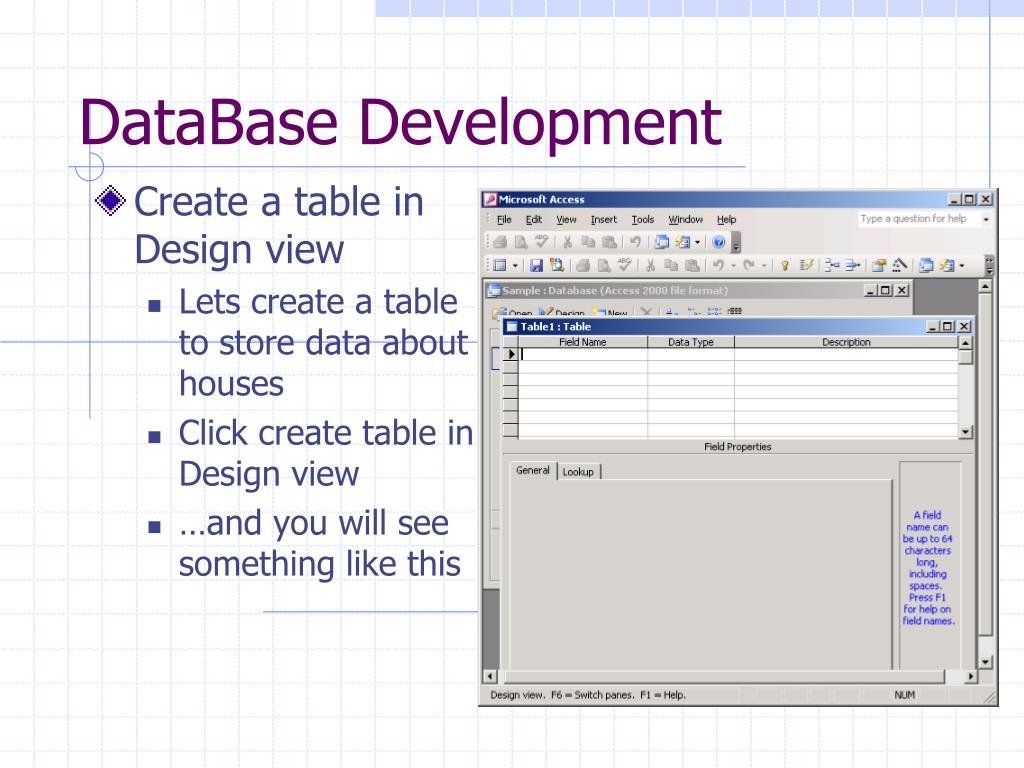Click New Object icon in the top toolbar row

(x=682, y=242)
